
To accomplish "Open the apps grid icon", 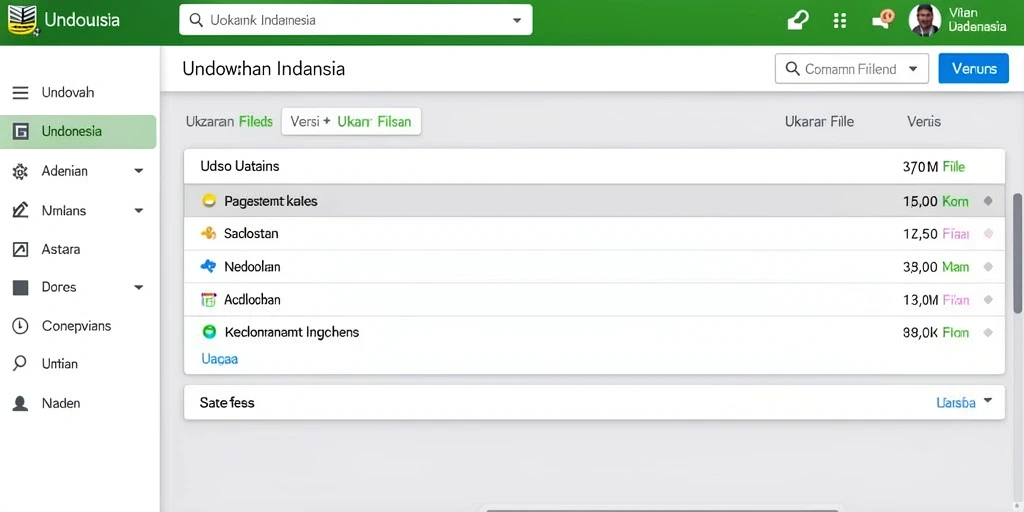I will 840,20.
